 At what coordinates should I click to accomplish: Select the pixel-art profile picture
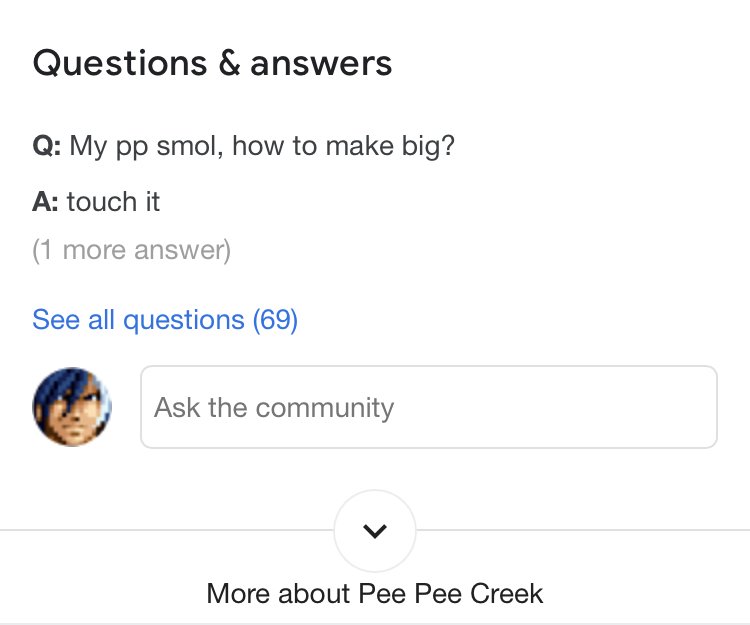[72, 407]
